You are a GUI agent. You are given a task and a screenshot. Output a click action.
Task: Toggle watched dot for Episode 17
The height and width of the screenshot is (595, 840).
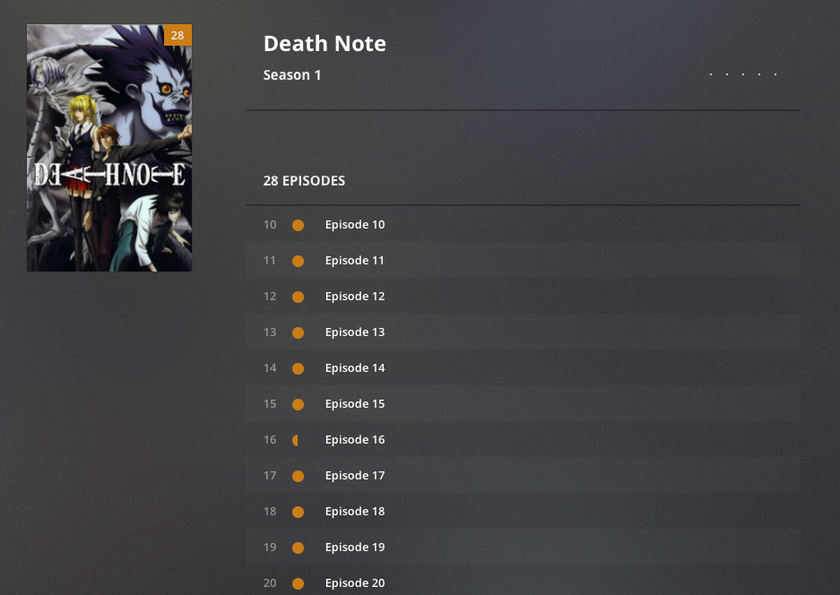pyautogui.click(x=298, y=477)
